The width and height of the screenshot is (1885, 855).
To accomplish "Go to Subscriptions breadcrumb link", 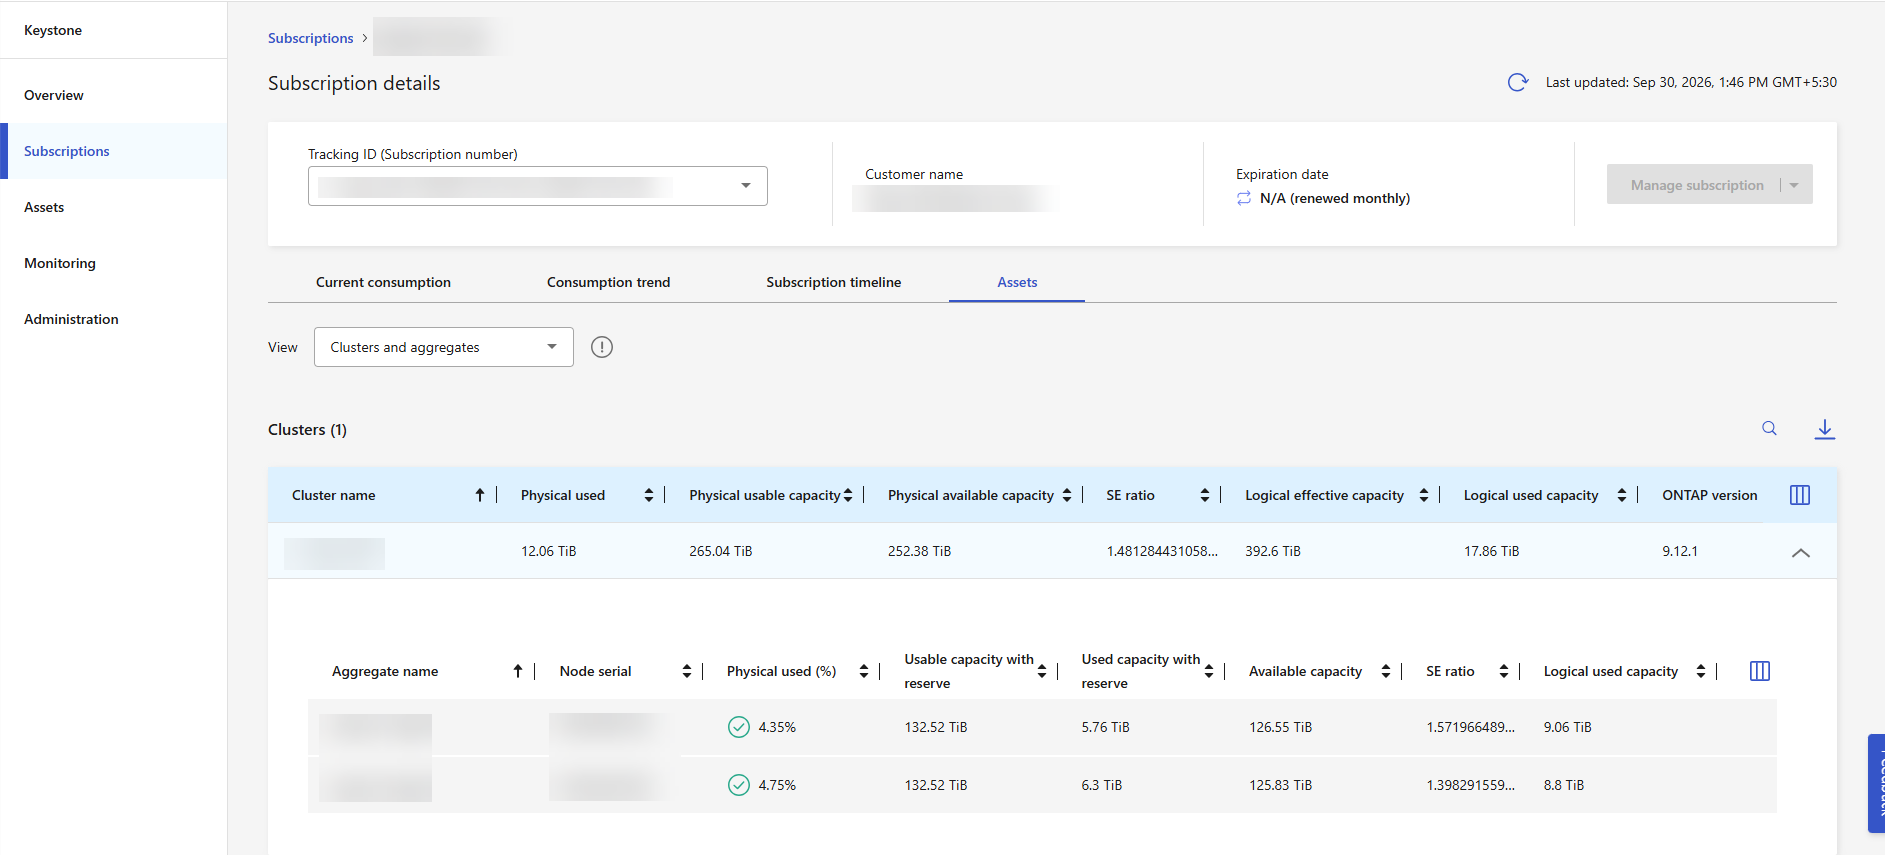I will [310, 38].
